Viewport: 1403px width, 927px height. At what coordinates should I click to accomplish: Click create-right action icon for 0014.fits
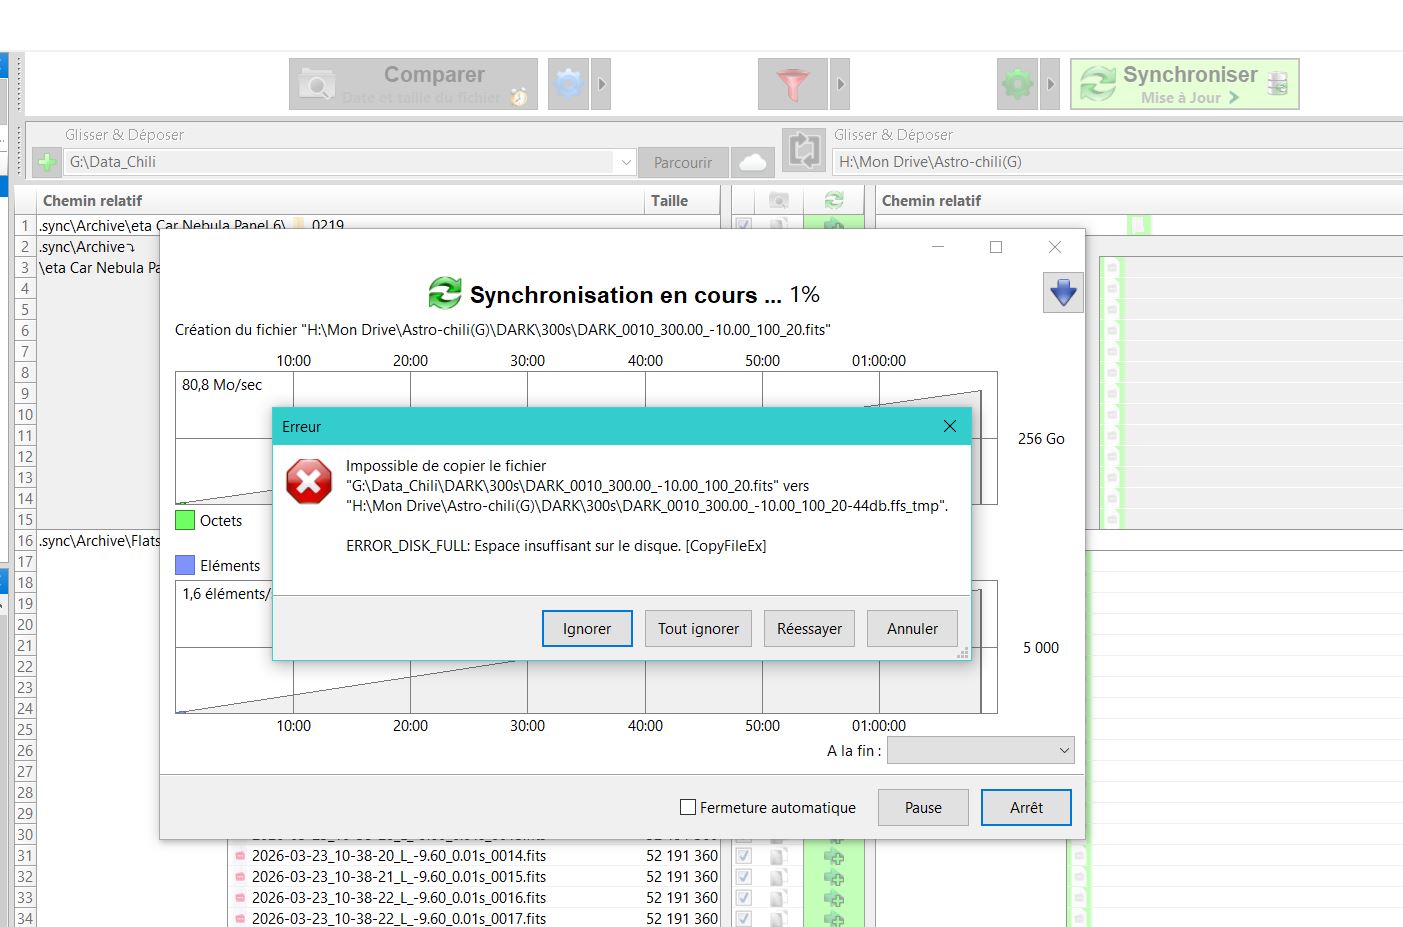click(833, 856)
